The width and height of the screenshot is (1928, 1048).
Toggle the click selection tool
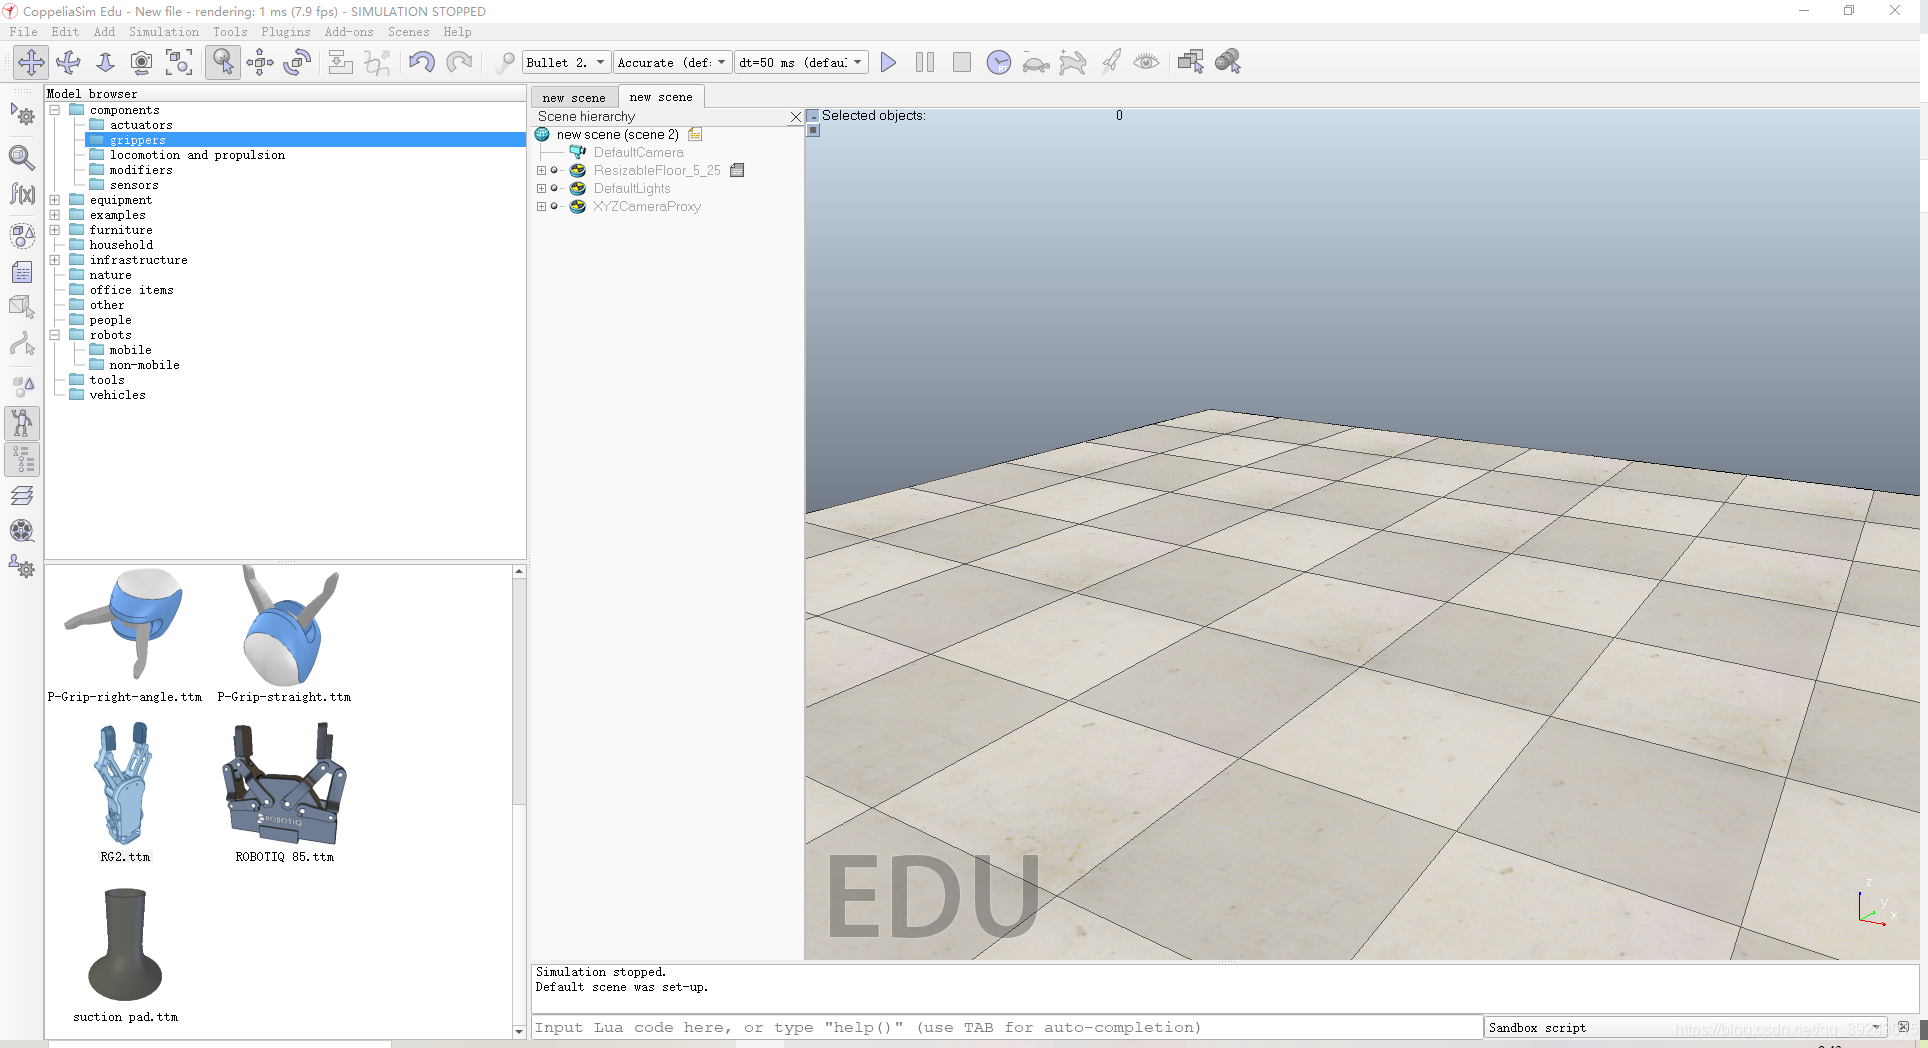(223, 62)
